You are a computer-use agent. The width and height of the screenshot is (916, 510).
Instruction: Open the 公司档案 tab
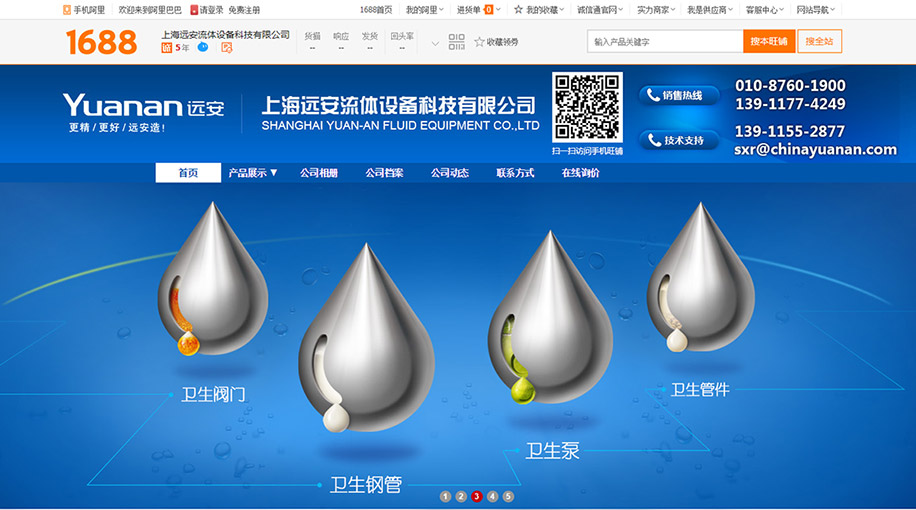(384, 172)
